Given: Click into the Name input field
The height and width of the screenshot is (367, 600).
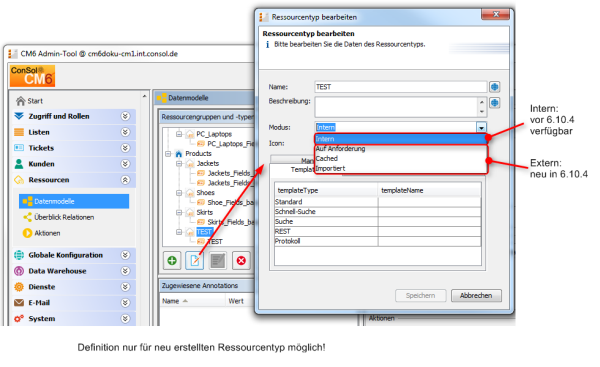Looking at the screenshot, I should 401,87.
